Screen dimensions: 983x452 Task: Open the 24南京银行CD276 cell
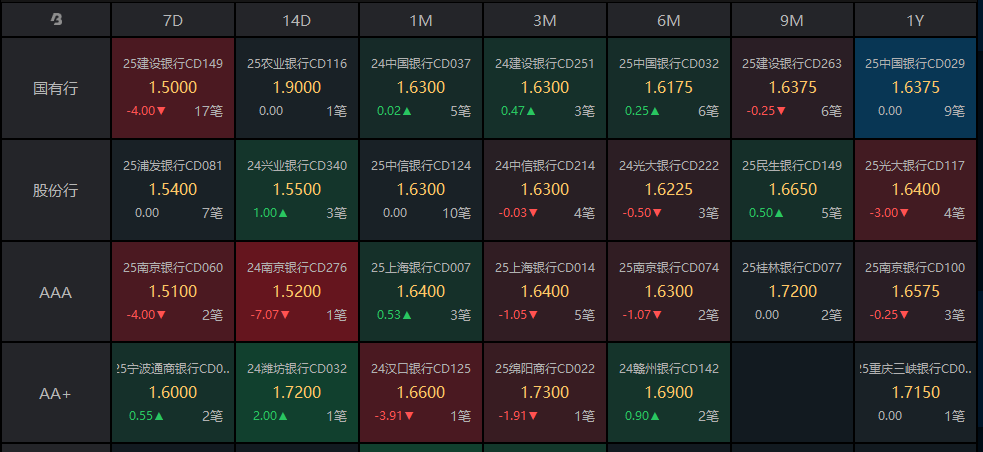[297, 292]
